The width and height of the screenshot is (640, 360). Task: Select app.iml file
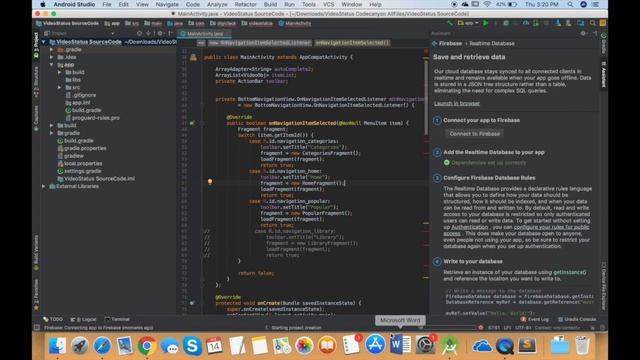[x=78, y=103]
